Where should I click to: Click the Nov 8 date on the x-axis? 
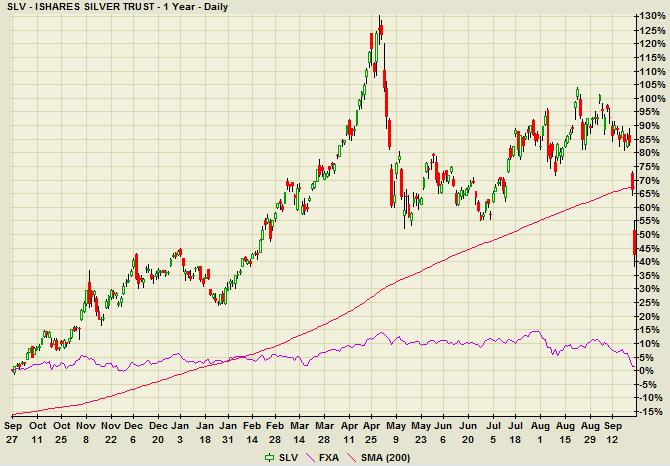(x=88, y=432)
